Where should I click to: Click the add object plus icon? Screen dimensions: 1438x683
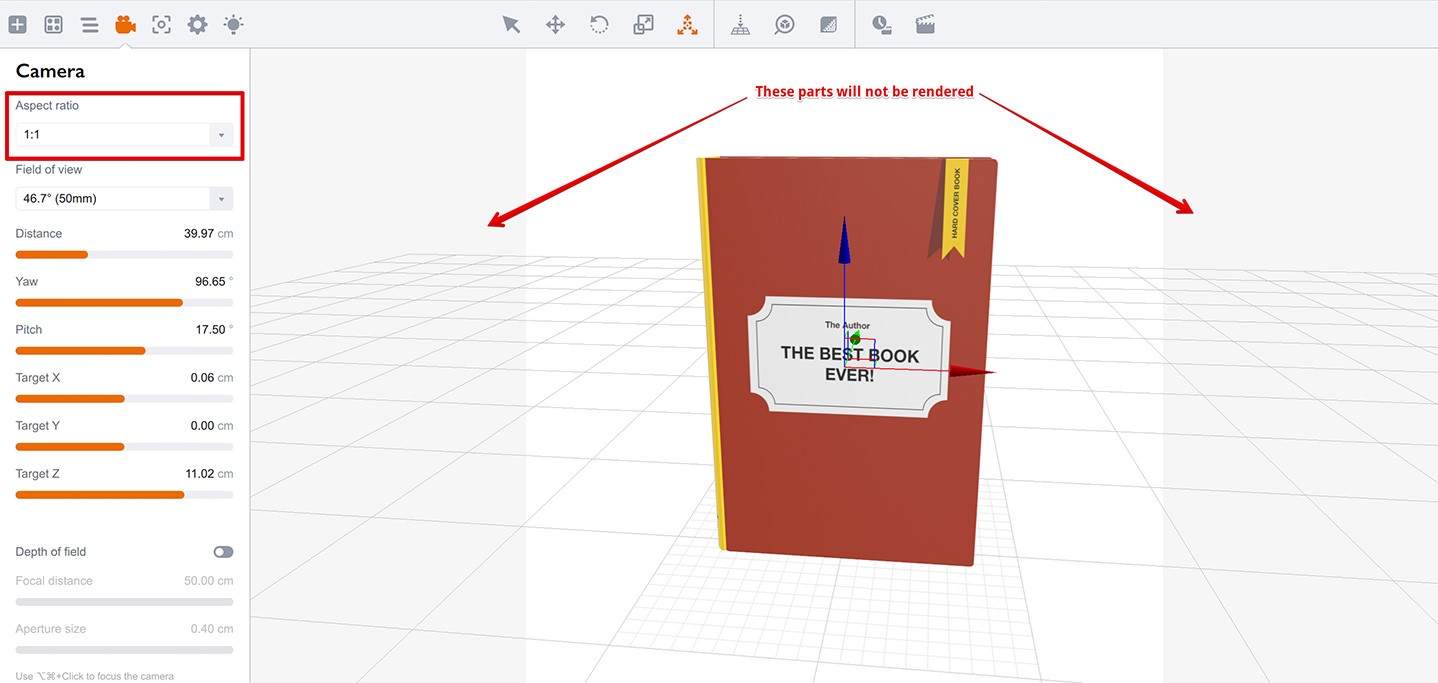[x=18, y=24]
